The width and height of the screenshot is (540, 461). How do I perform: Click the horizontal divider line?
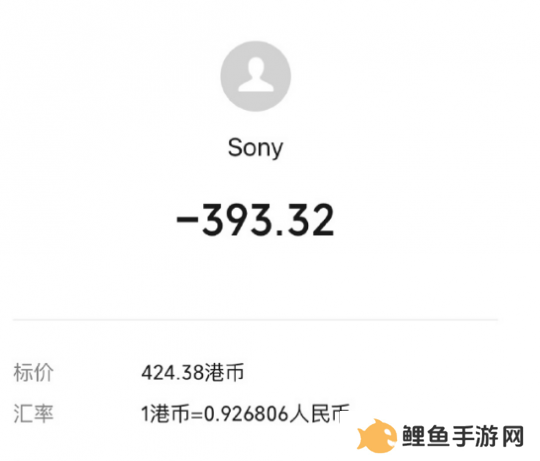pos(256,319)
